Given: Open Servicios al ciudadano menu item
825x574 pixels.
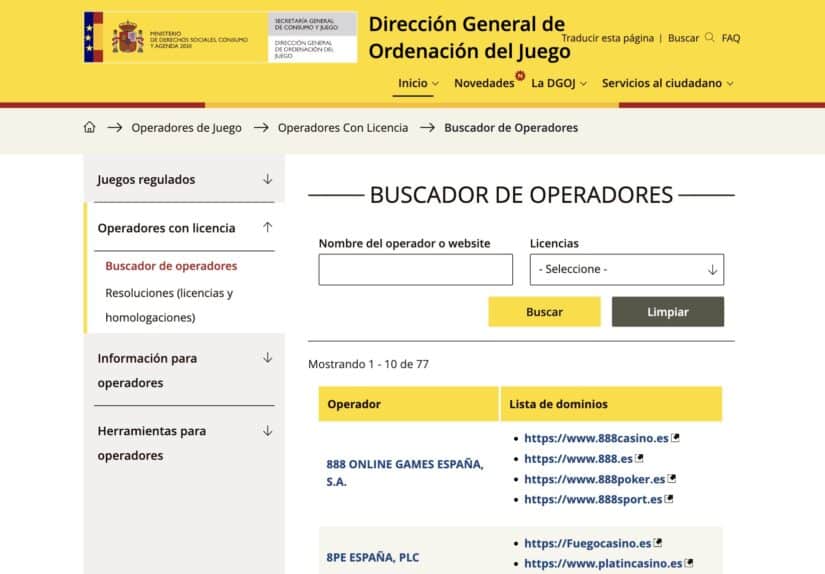Looking at the screenshot, I should (x=661, y=83).
